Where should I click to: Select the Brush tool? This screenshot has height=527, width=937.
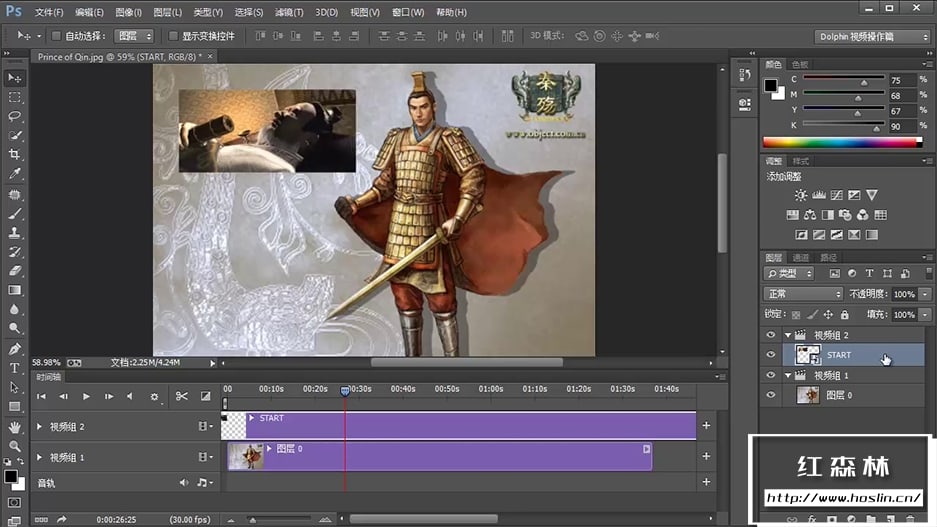(x=14, y=213)
